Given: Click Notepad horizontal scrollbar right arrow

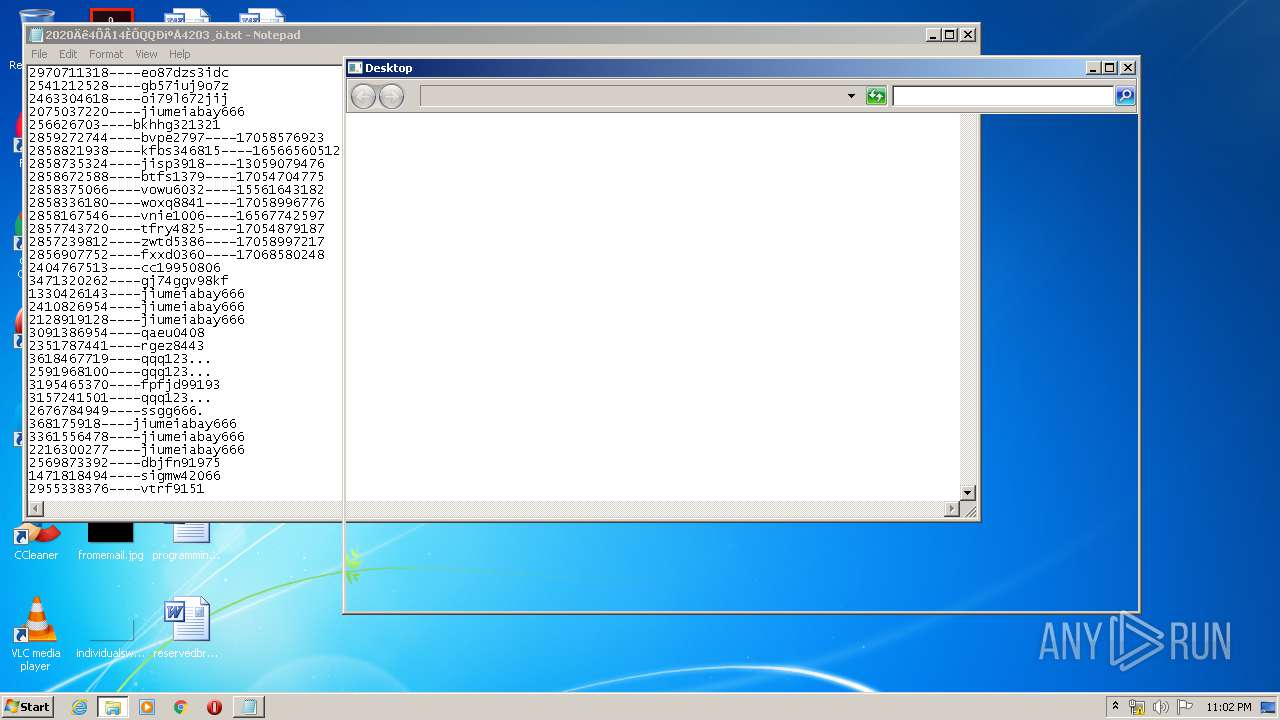Looking at the screenshot, I should click(x=951, y=509).
